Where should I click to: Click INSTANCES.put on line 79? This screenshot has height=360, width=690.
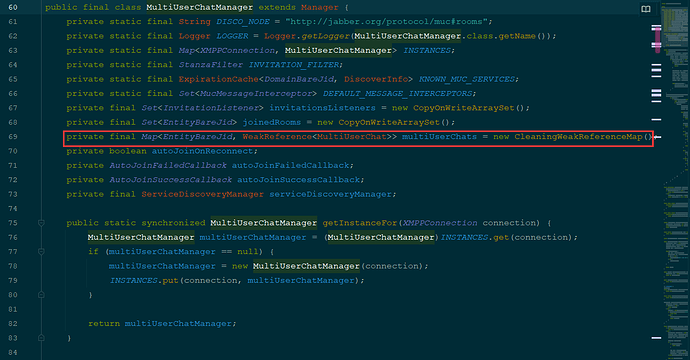point(144,280)
